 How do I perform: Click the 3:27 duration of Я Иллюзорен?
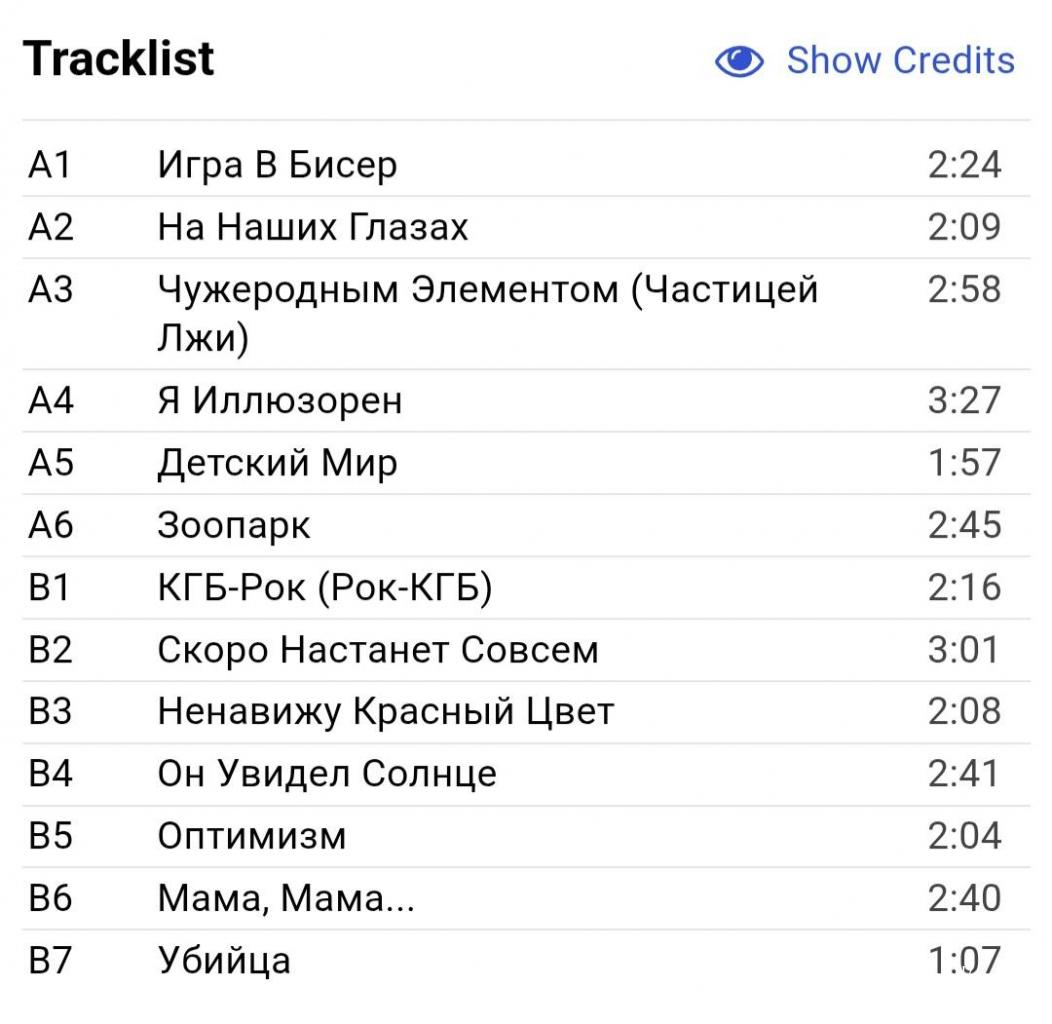(x=964, y=400)
